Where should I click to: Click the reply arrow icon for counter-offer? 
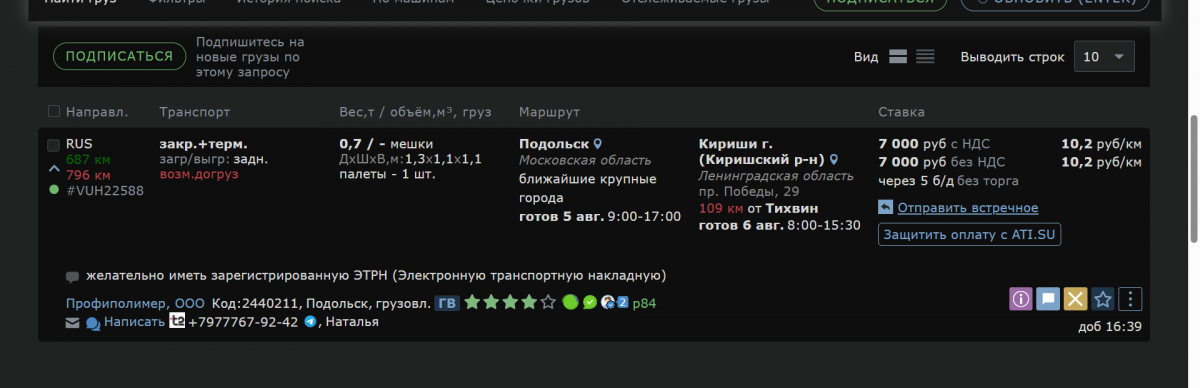click(885, 207)
